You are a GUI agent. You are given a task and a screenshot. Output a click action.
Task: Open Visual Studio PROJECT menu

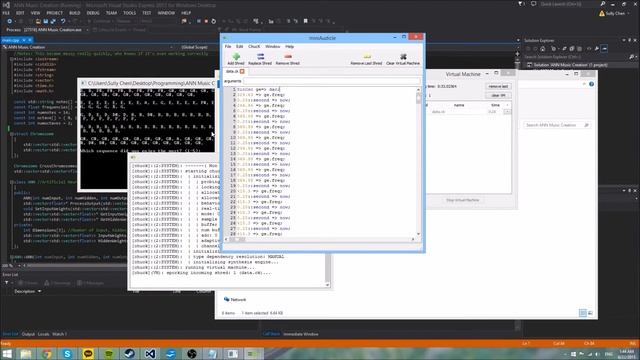(x=54, y=13)
